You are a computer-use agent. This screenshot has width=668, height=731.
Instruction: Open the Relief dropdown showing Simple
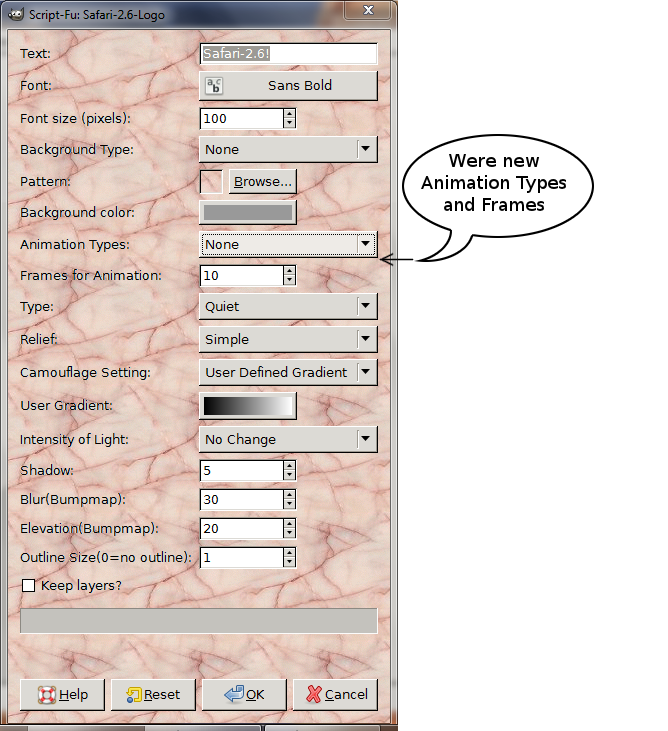click(288, 339)
